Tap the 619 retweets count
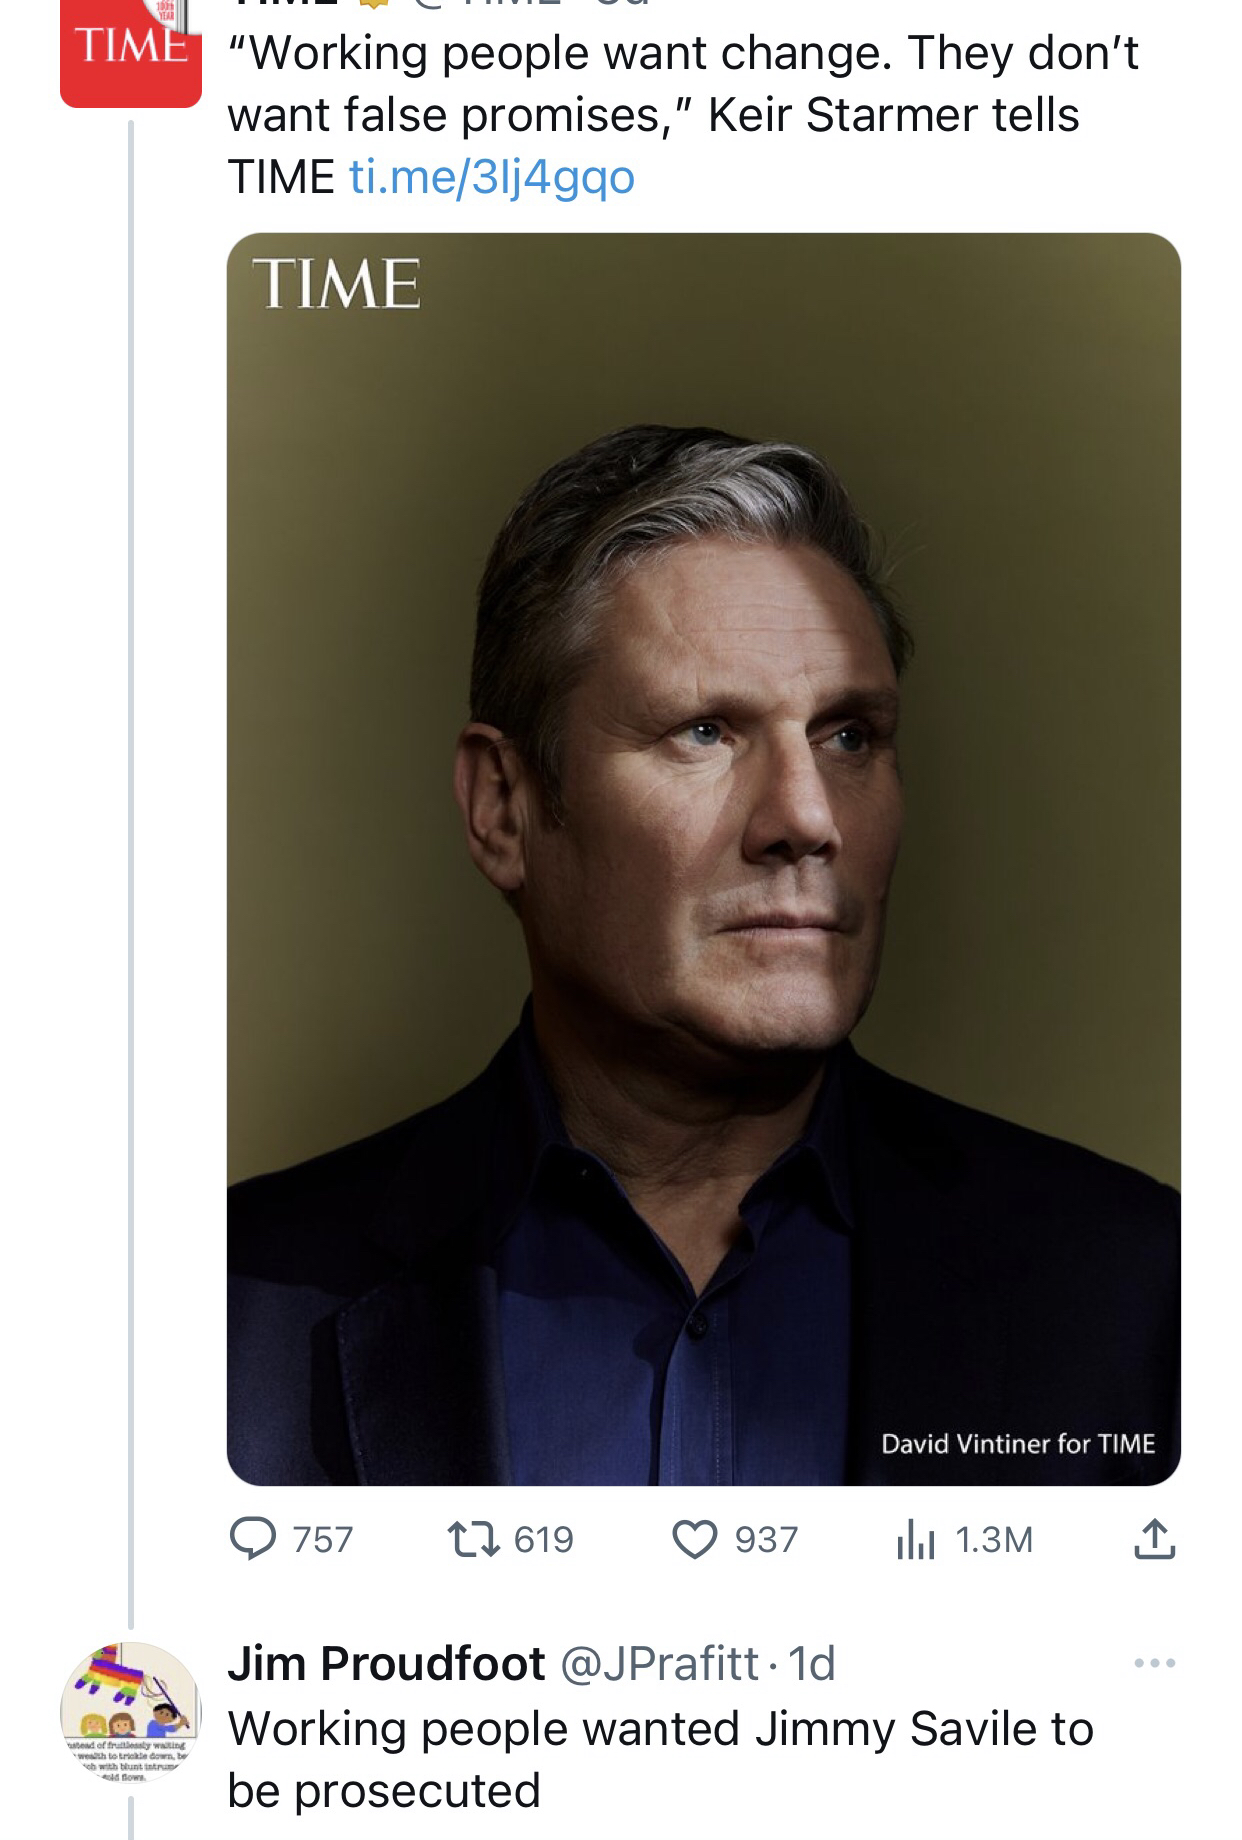This screenshot has height=1840, width=1242. (544, 1539)
